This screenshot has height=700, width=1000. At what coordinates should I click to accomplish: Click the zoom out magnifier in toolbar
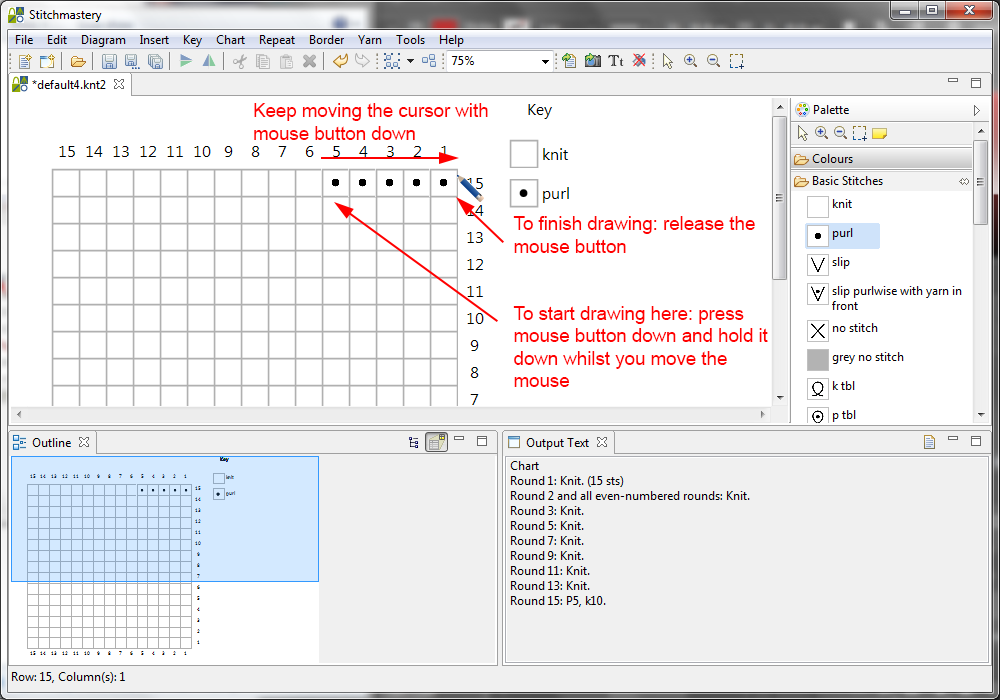tap(714, 61)
